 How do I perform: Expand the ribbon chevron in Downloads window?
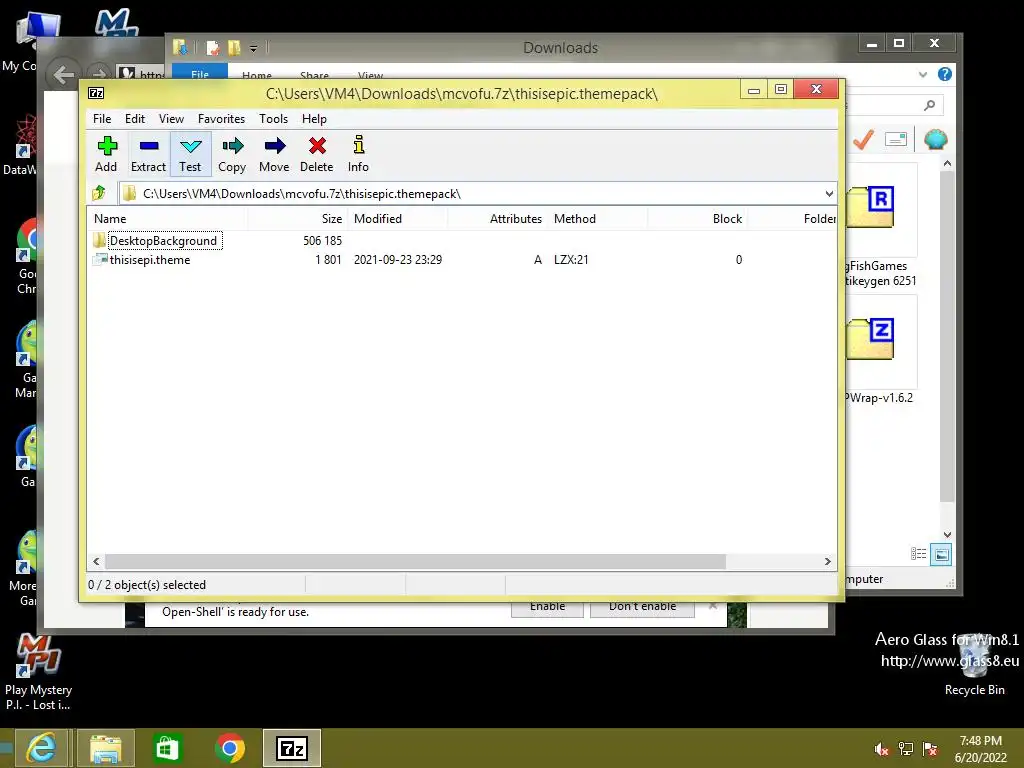(x=923, y=74)
